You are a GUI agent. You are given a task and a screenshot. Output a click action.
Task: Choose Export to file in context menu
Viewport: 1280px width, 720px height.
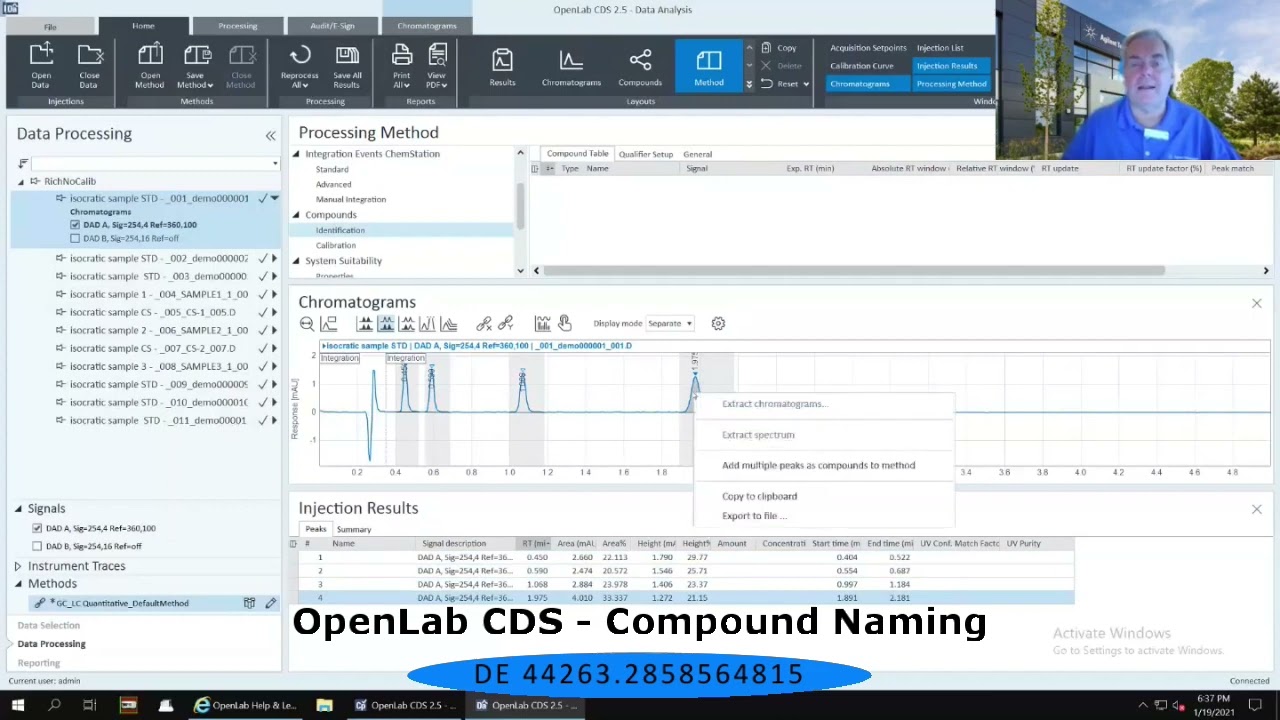click(x=754, y=516)
